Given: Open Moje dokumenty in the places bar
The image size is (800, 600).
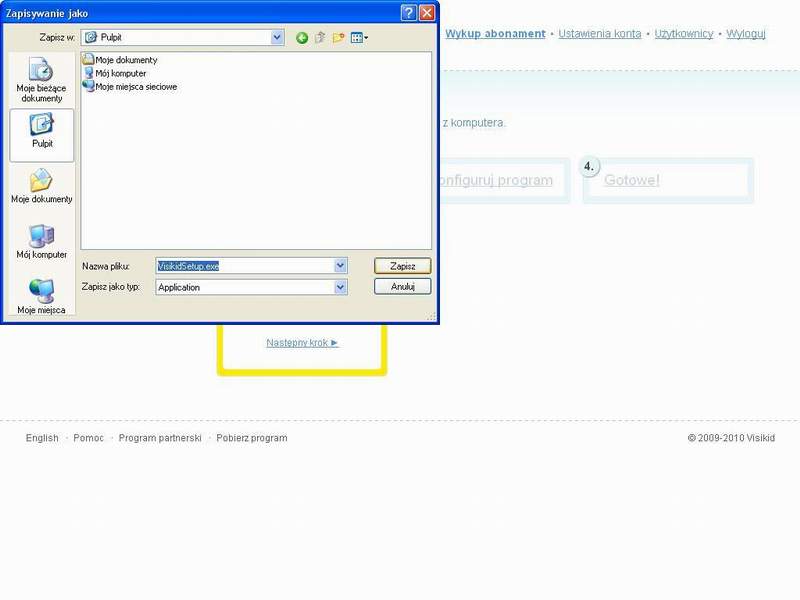Looking at the screenshot, I should (42, 186).
